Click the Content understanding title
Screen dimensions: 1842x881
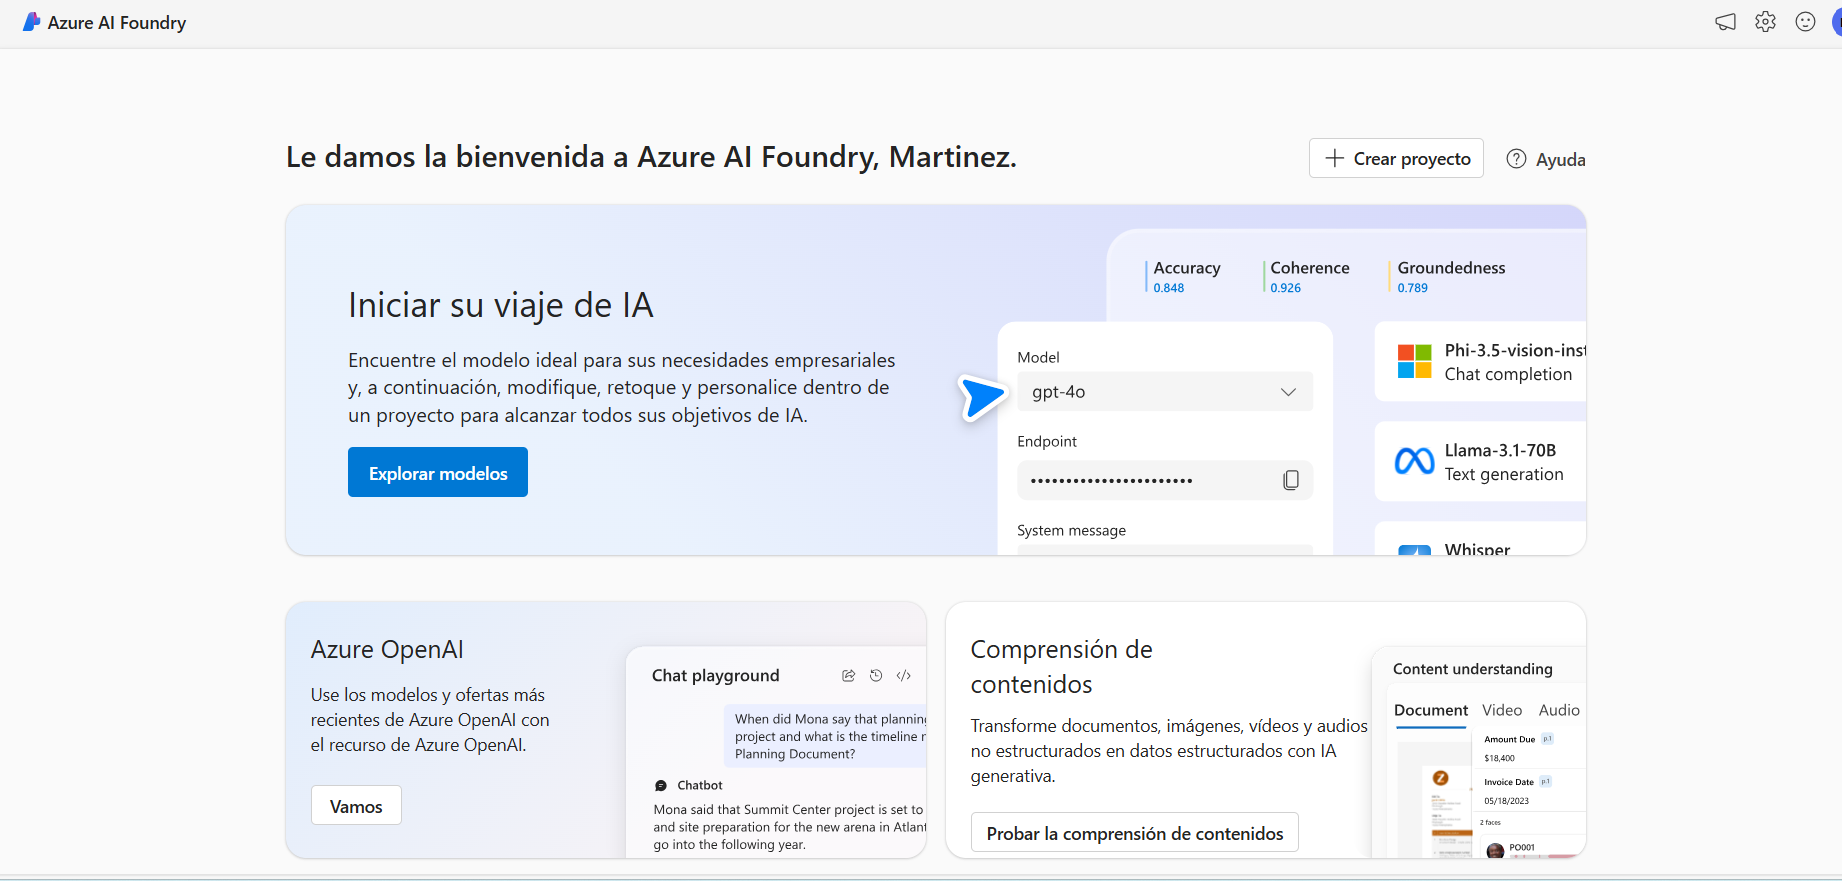click(1473, 669)
